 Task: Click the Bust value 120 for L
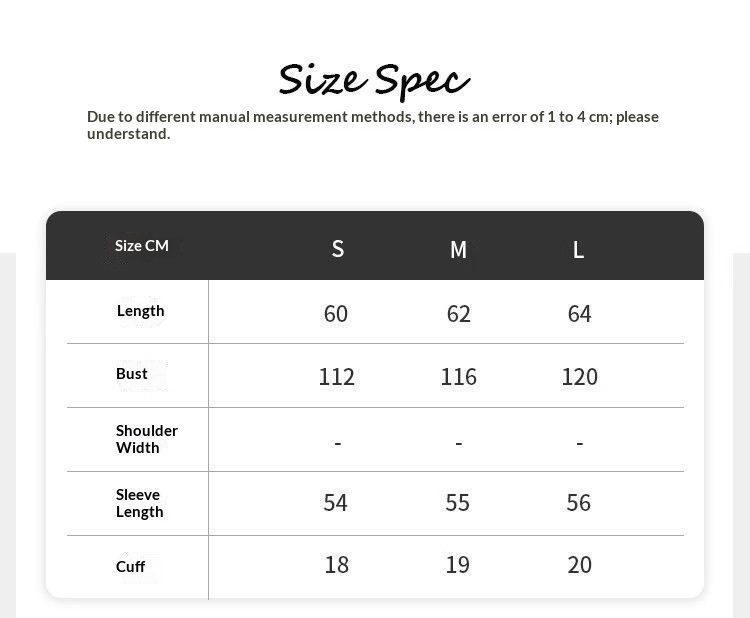[579, 377]
